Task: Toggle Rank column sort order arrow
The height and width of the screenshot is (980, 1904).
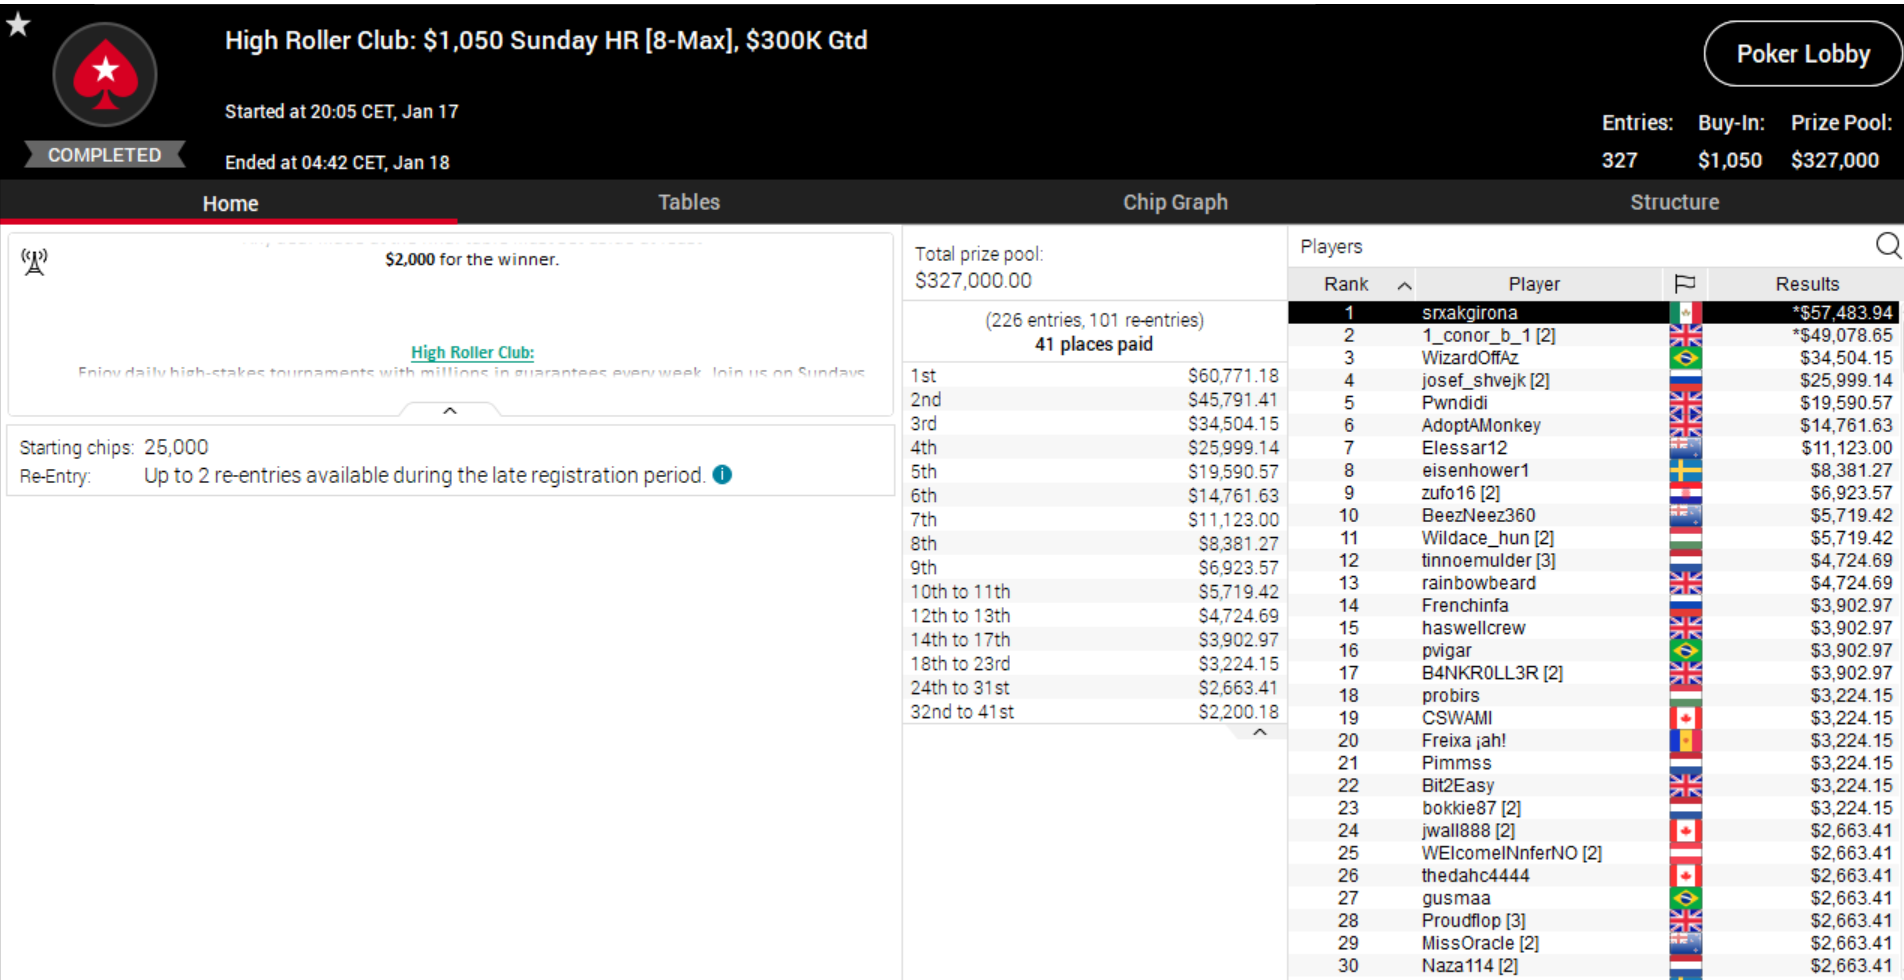Action: [1404, 285]
